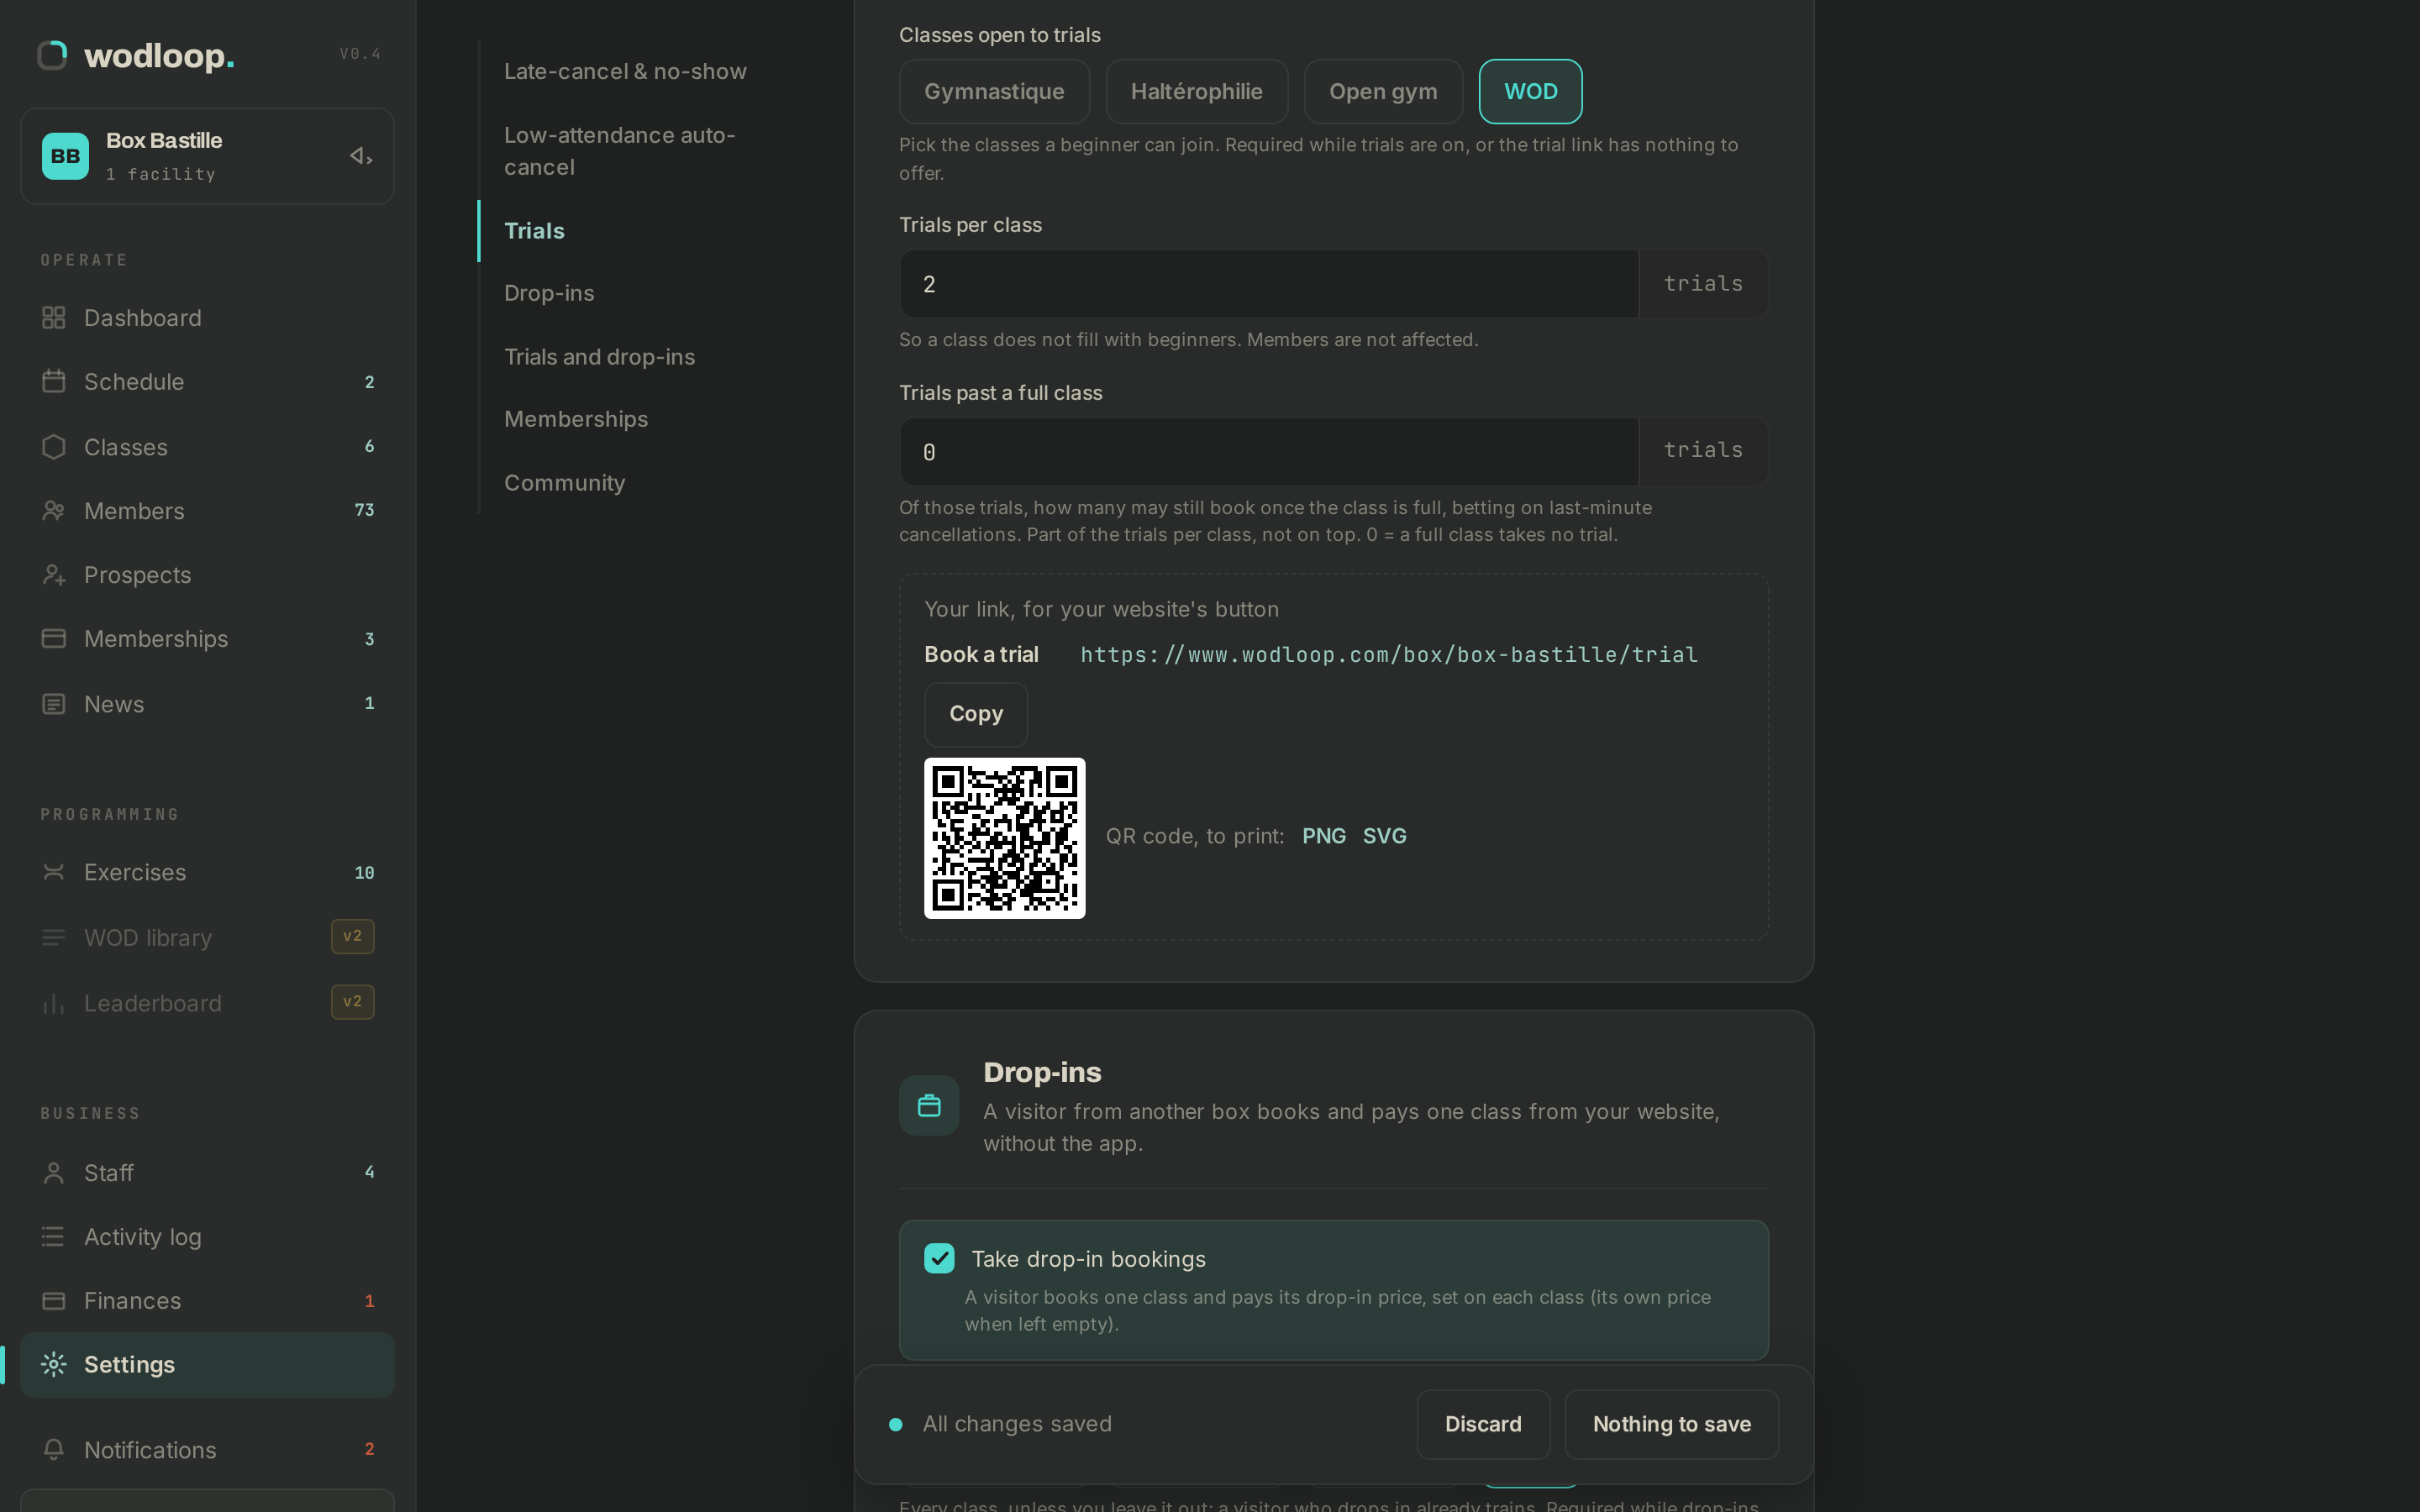Click the Activity log list icon
Image resolution: width=2420 pixels, height=1512 pixels.
pyautogui.click(x=54, y=1237)
